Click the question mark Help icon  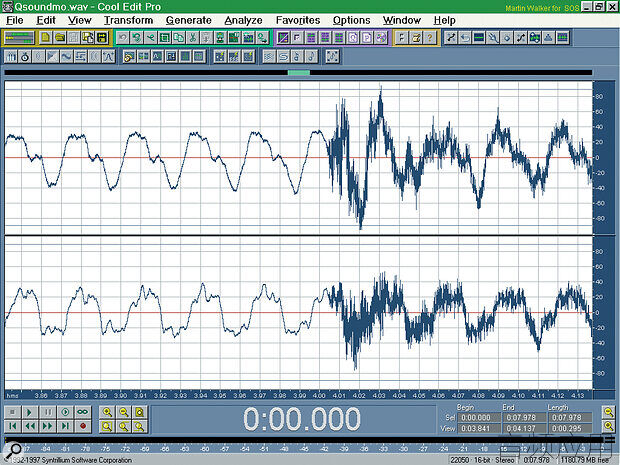click(429, 38)
